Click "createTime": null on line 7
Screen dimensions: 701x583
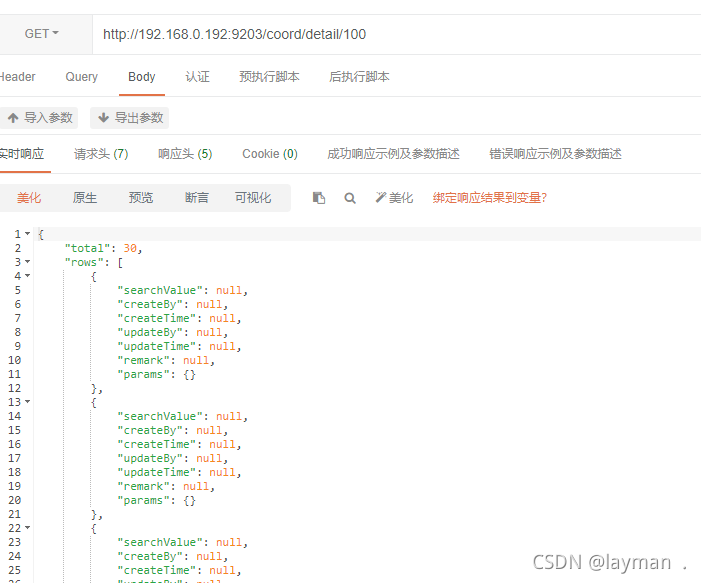tap(179, 318)
